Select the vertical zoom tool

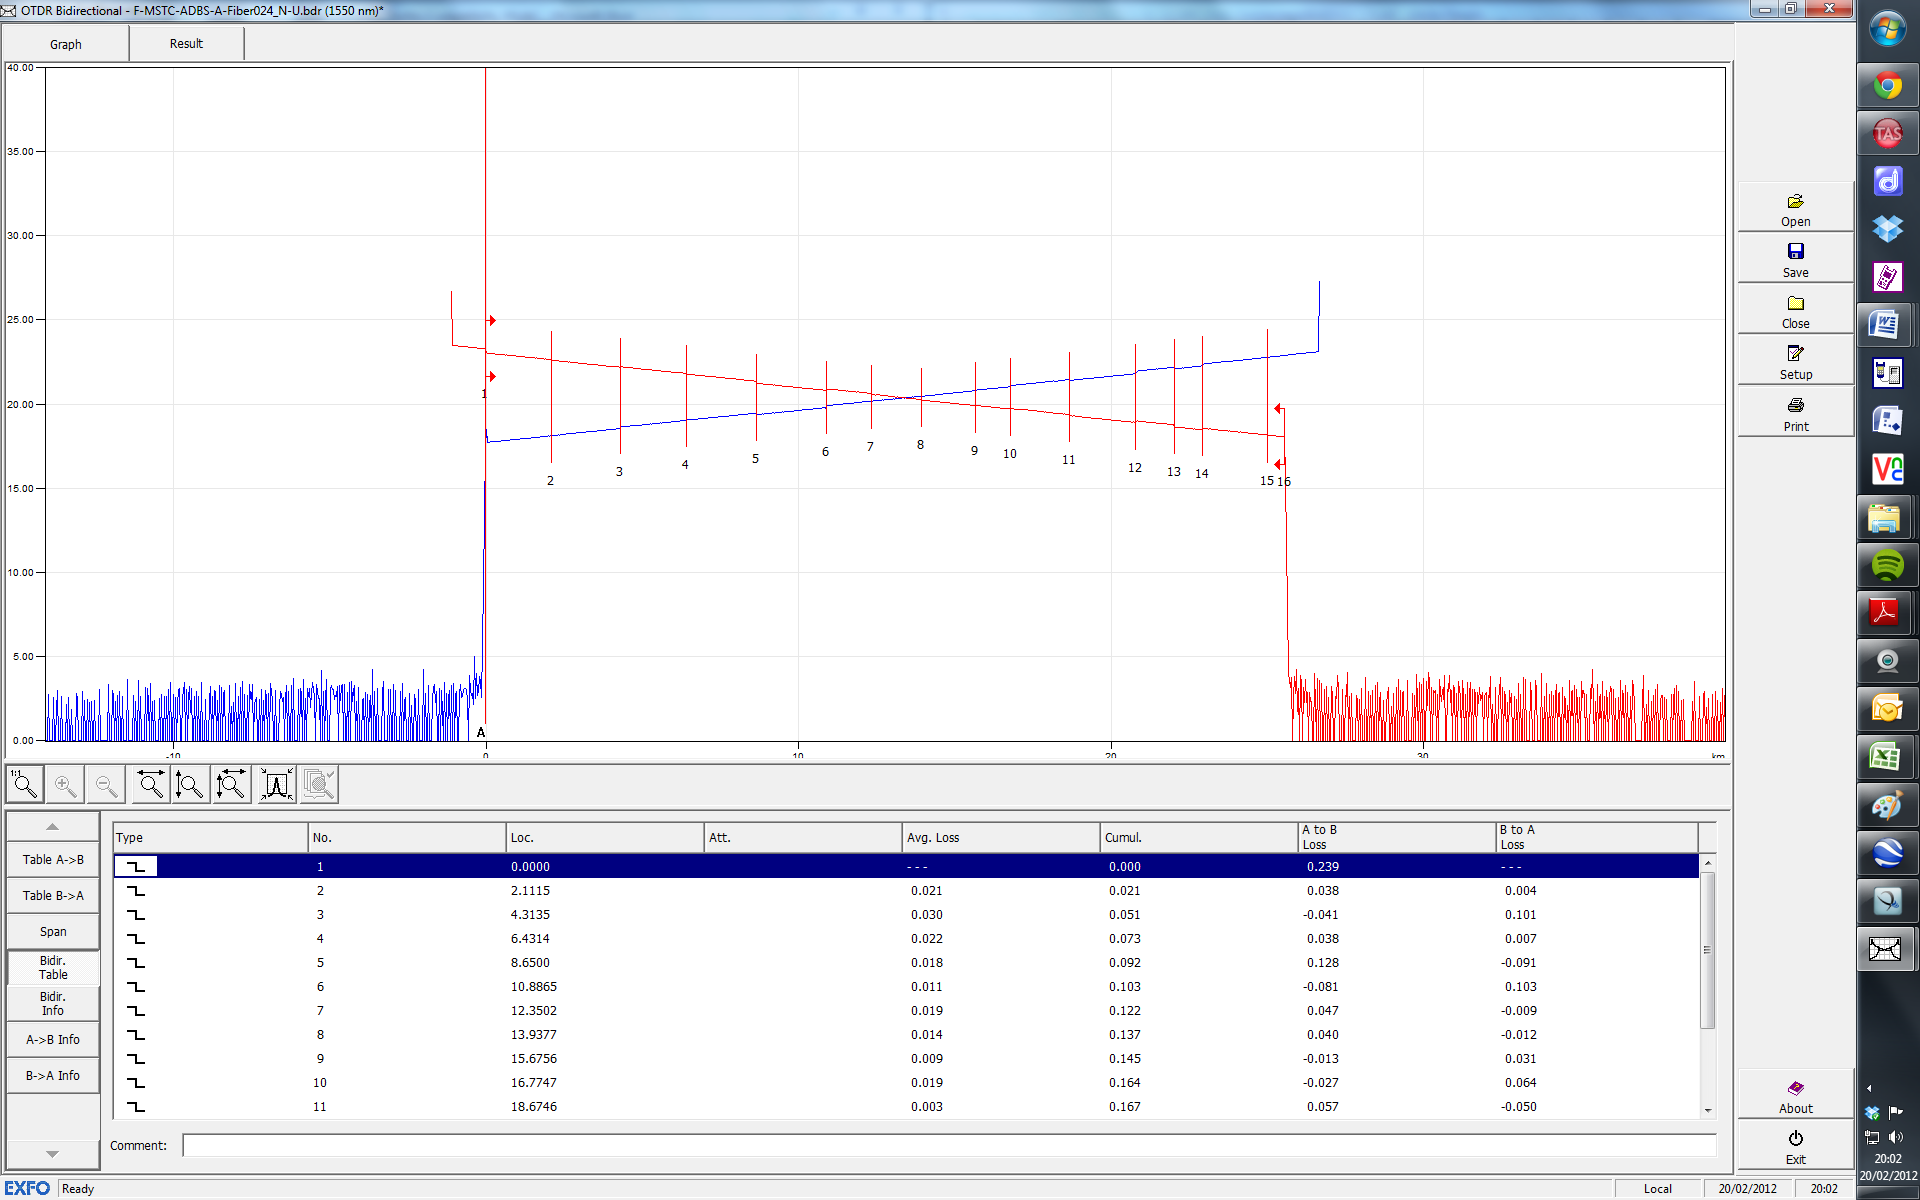coord(189,785)
